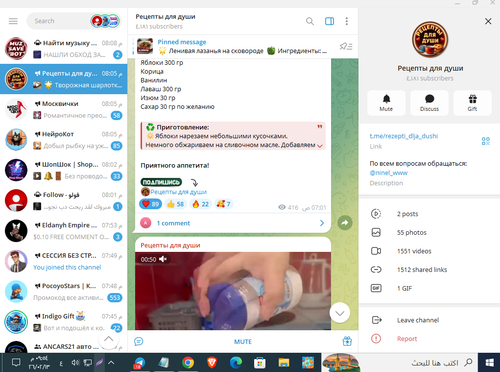Launch Brave browser from the taskbar
This screenshot has height=372, width=500.
[x=212, y=363]
